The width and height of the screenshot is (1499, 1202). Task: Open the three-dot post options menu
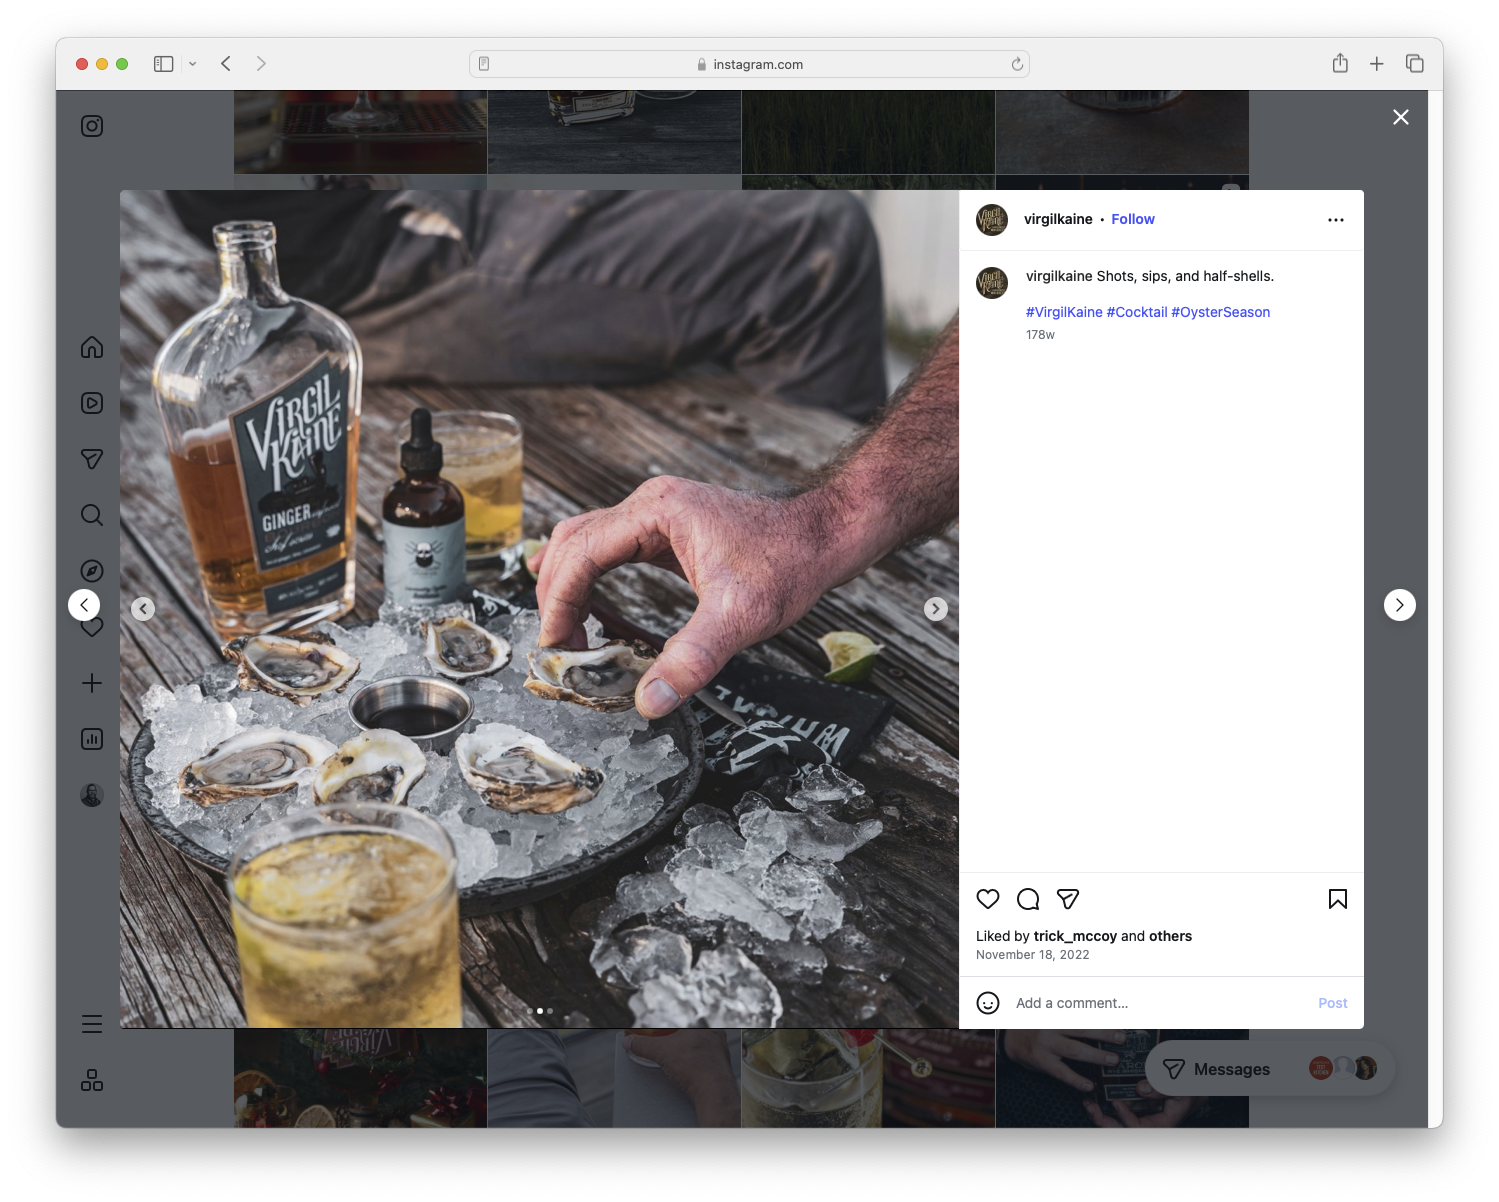1336,219
